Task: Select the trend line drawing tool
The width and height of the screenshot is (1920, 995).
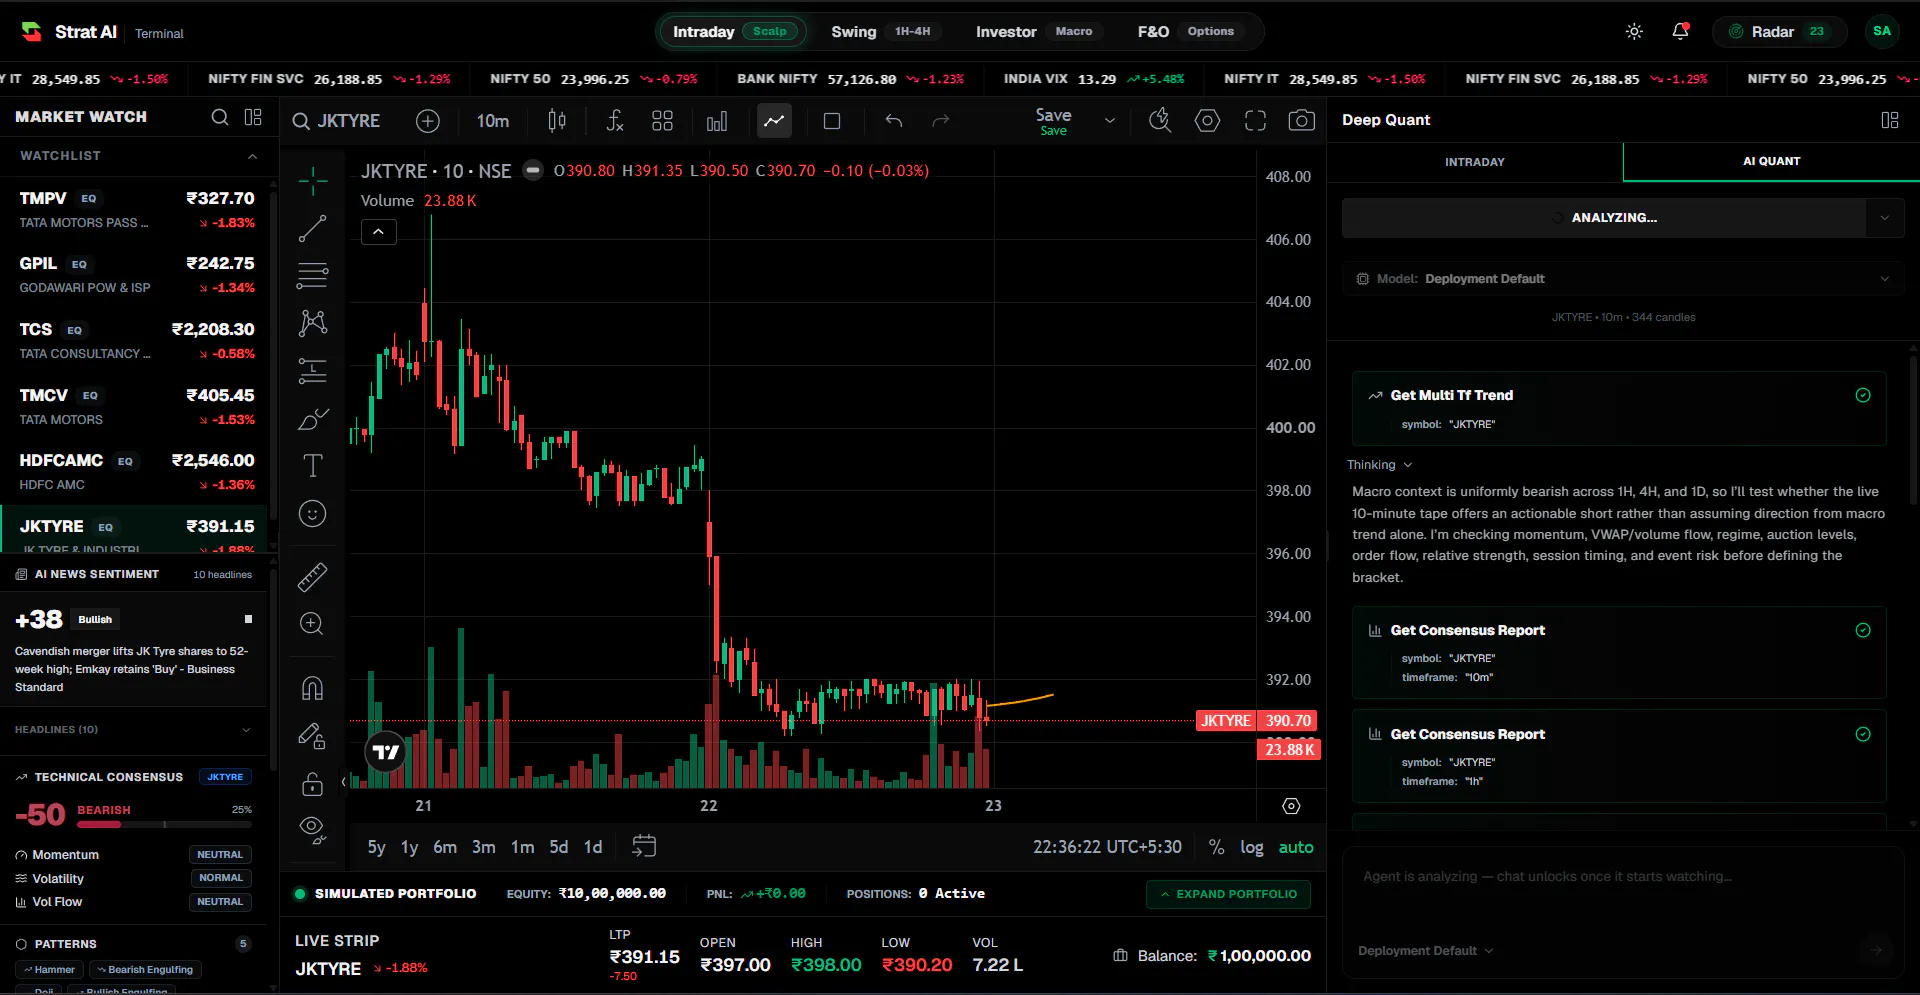Action: (313, 228)
